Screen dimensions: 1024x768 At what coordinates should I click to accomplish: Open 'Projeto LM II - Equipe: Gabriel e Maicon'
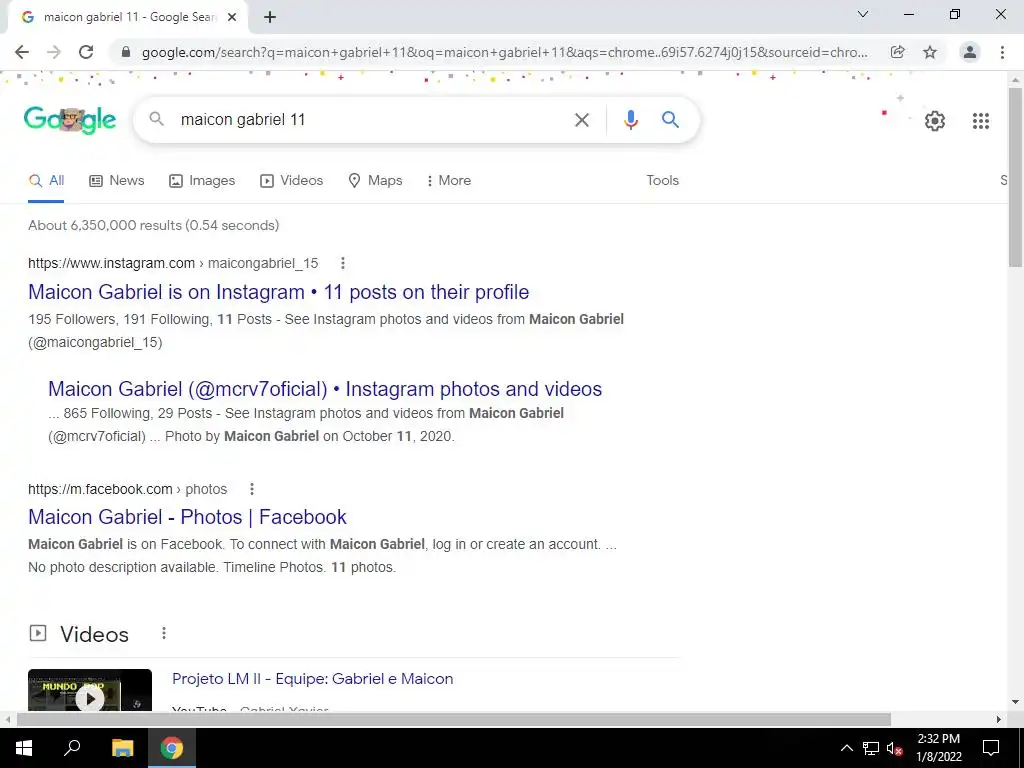(313, 679)
